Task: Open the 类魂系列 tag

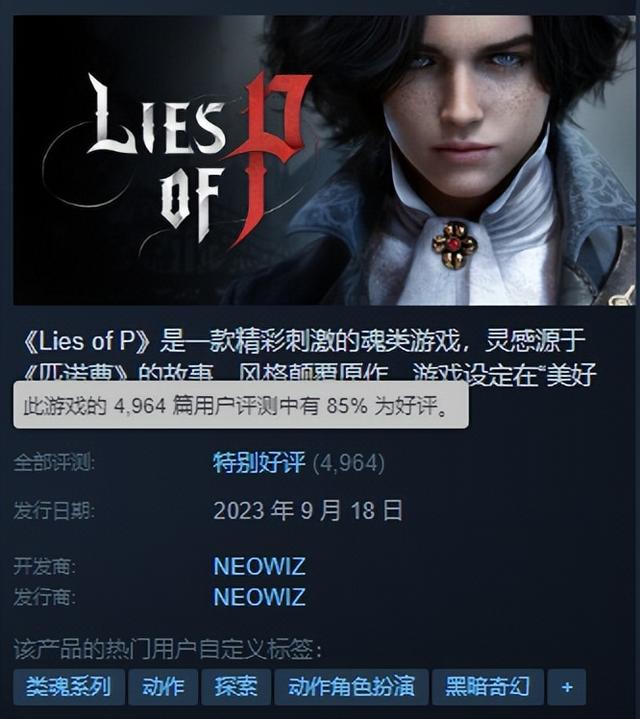Action: click(x=69, y=687)
